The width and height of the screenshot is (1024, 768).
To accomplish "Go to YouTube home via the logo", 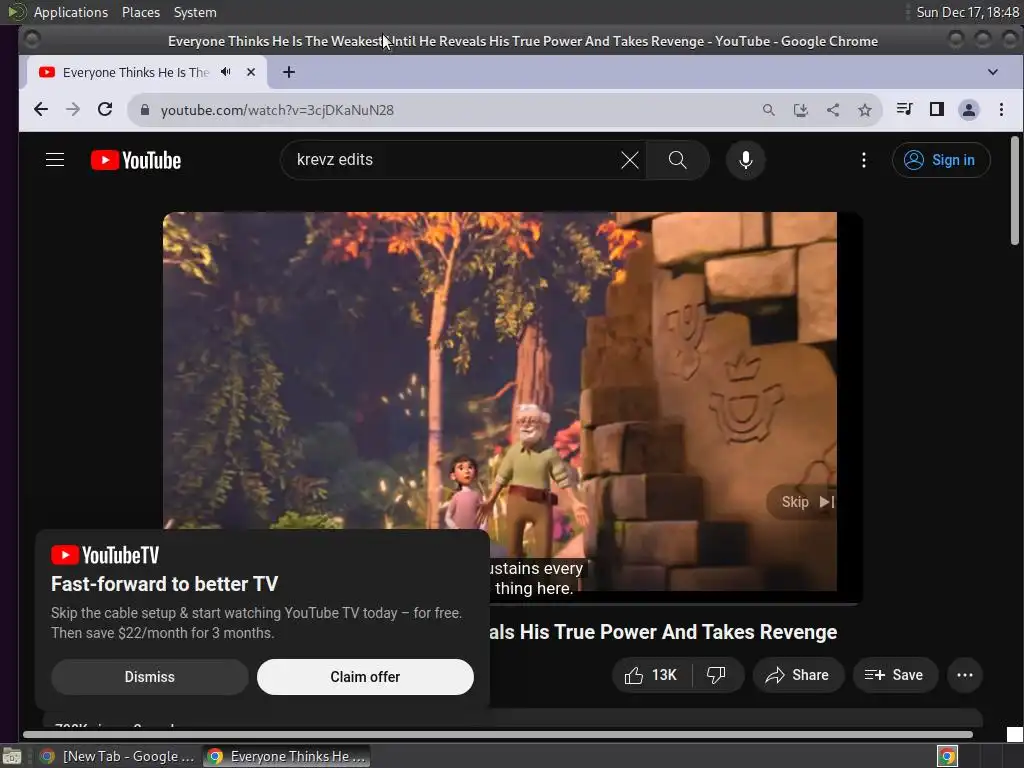I will [x=136, y=160].
